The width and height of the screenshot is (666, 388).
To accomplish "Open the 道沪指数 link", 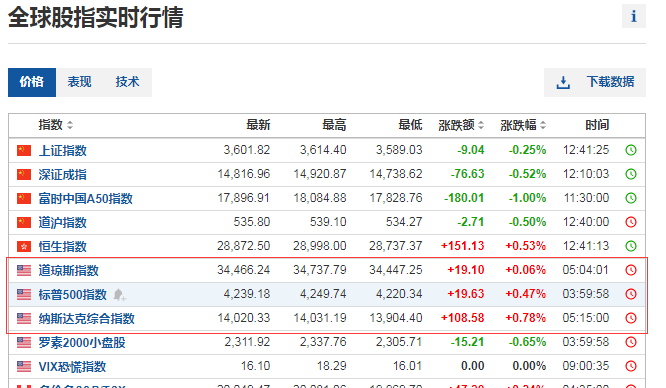I will (62, 222).
